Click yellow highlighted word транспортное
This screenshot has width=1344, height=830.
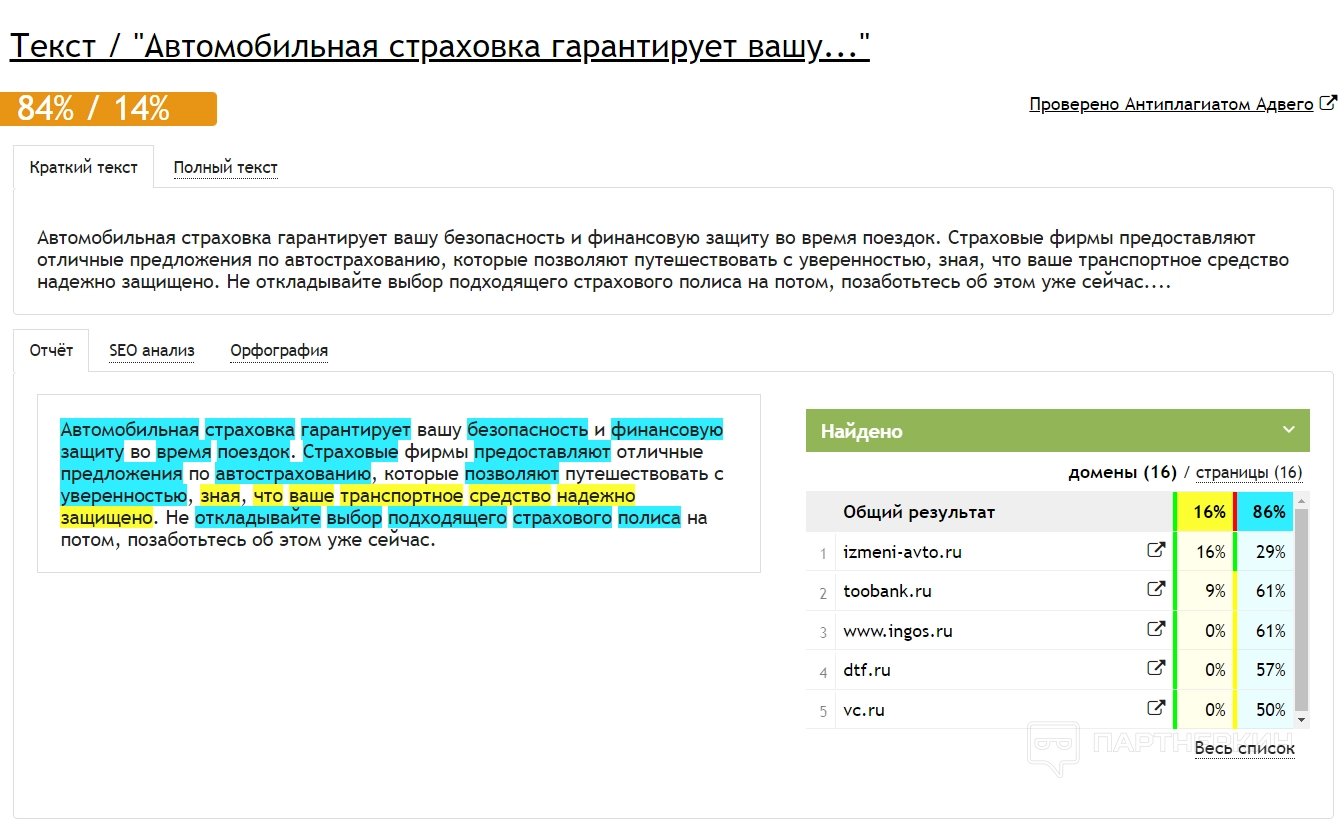coord(402,495)
